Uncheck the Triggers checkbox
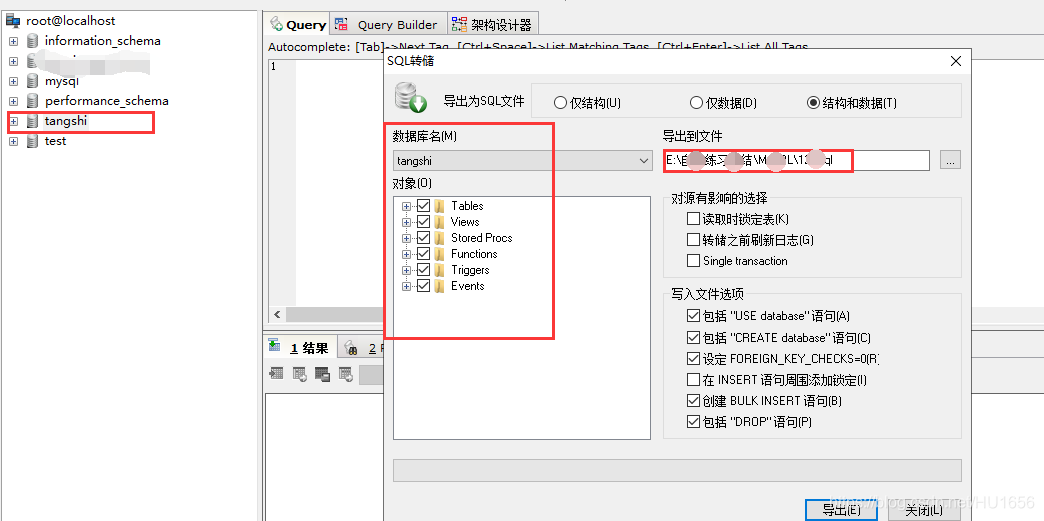 tap(423, 270)
